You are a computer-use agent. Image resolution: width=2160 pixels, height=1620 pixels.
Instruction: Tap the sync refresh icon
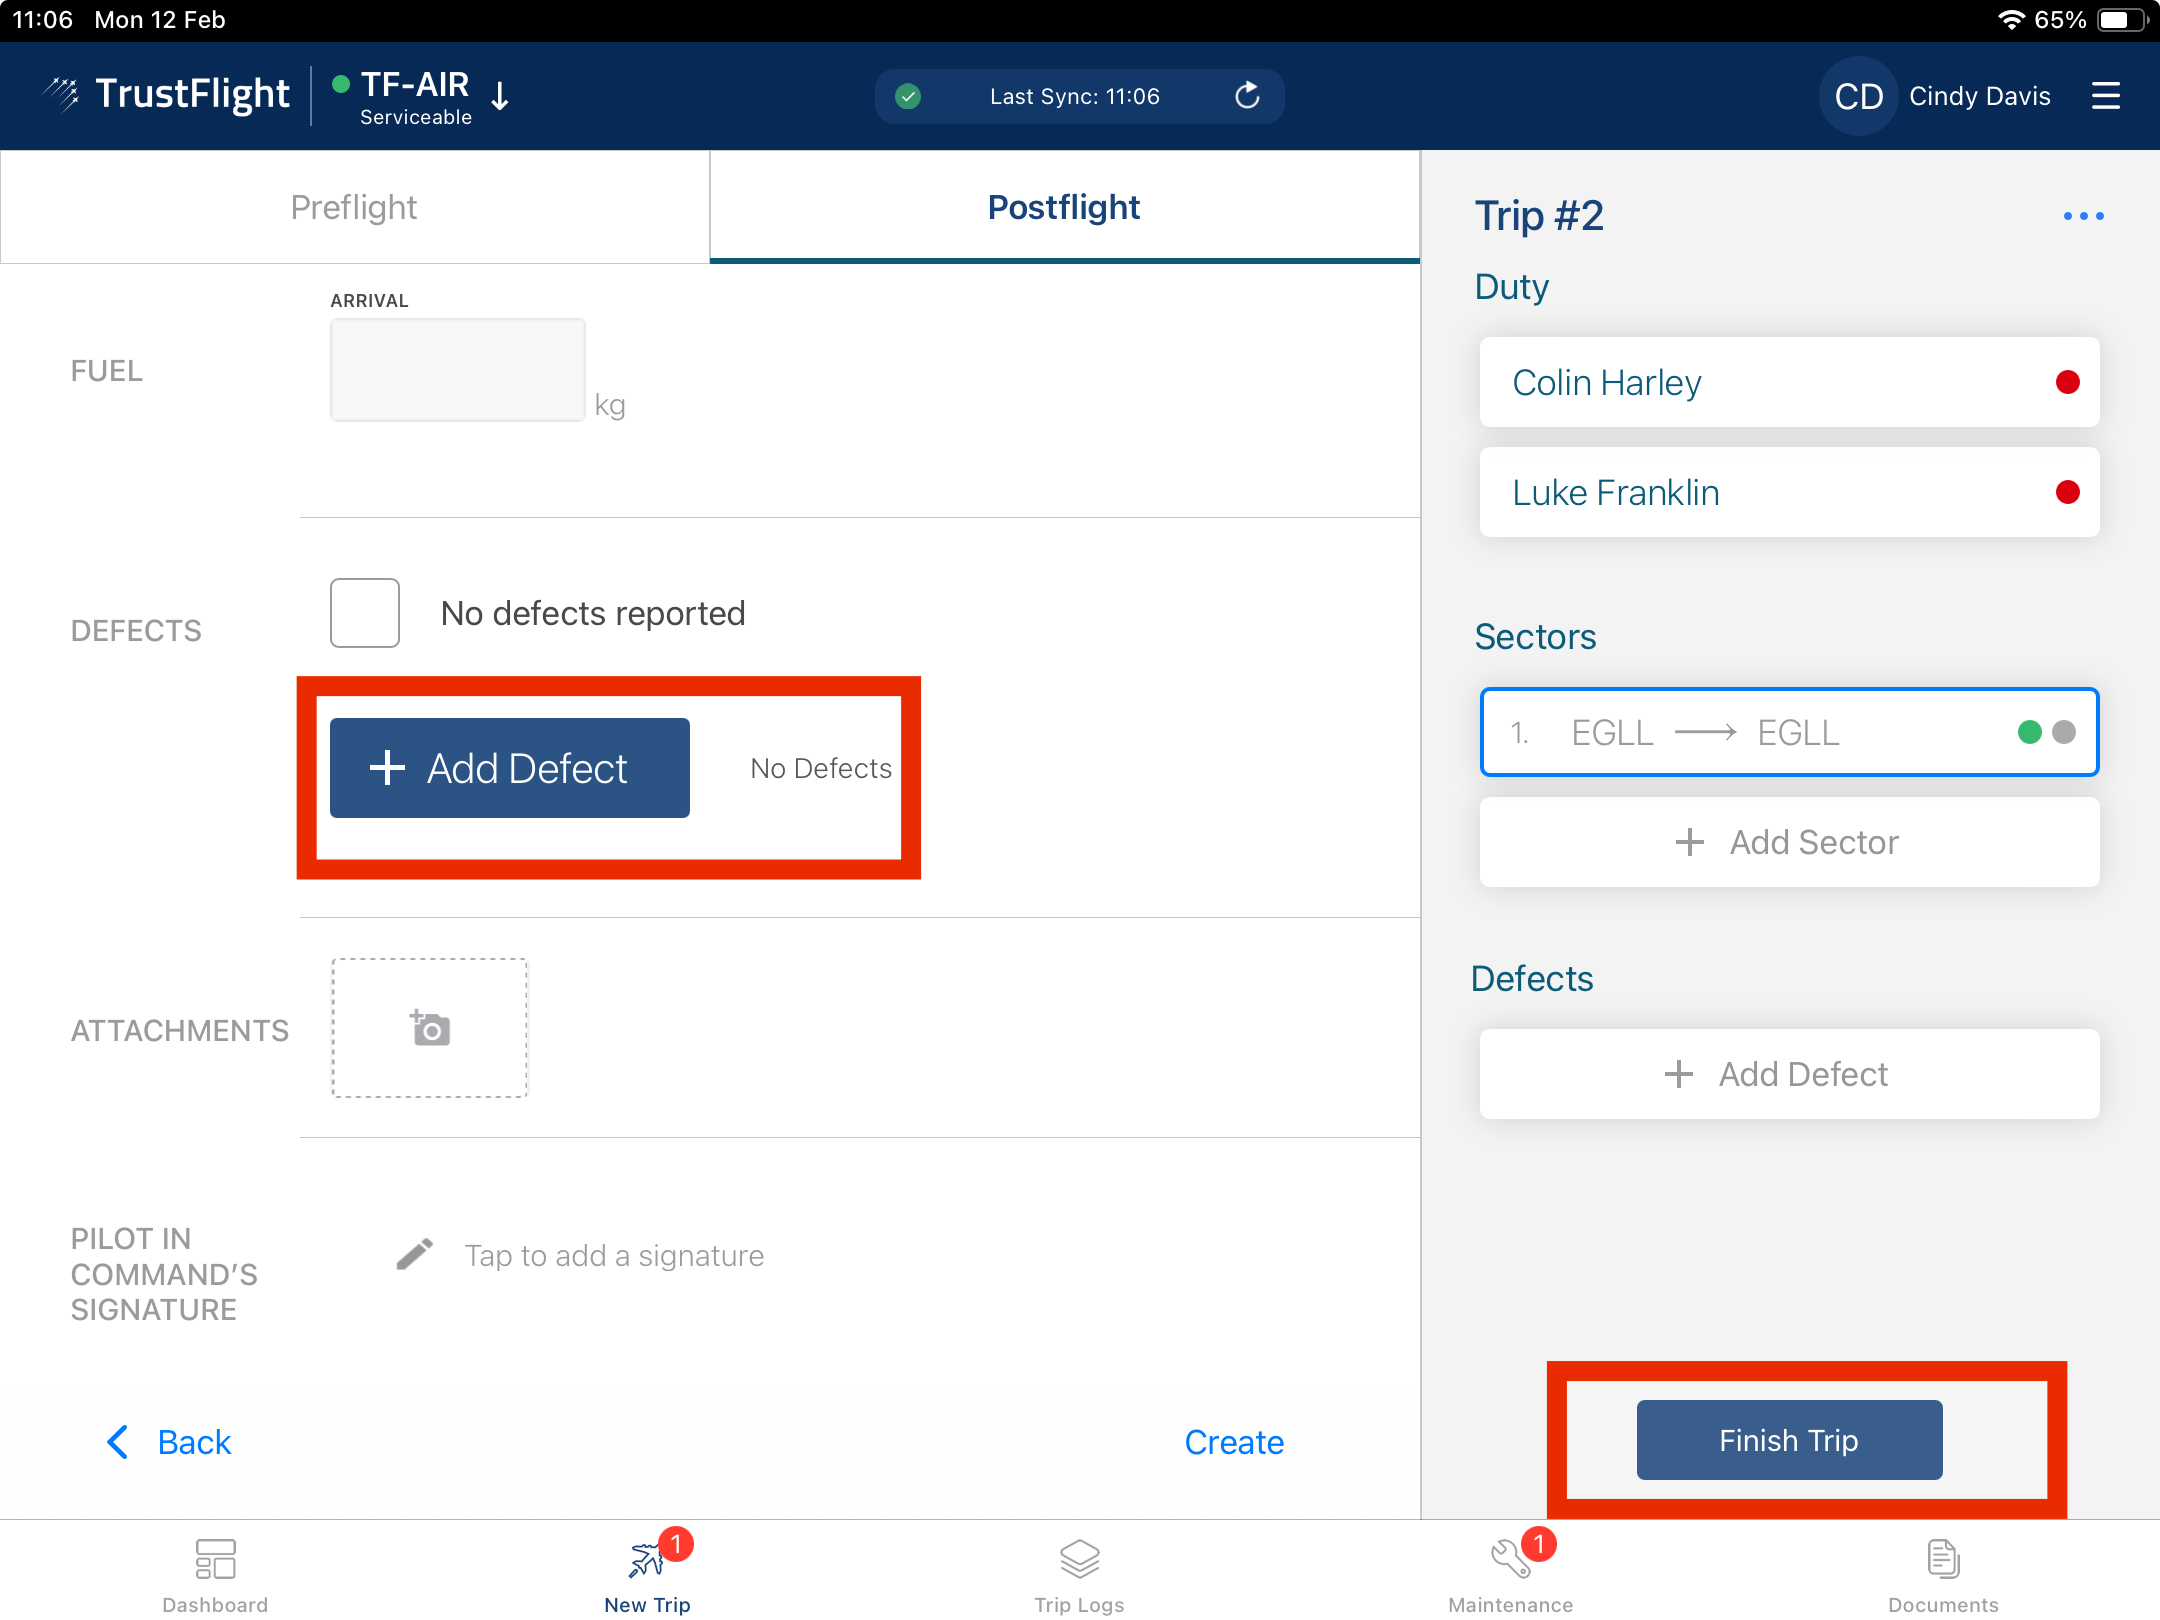[1246, 96]
